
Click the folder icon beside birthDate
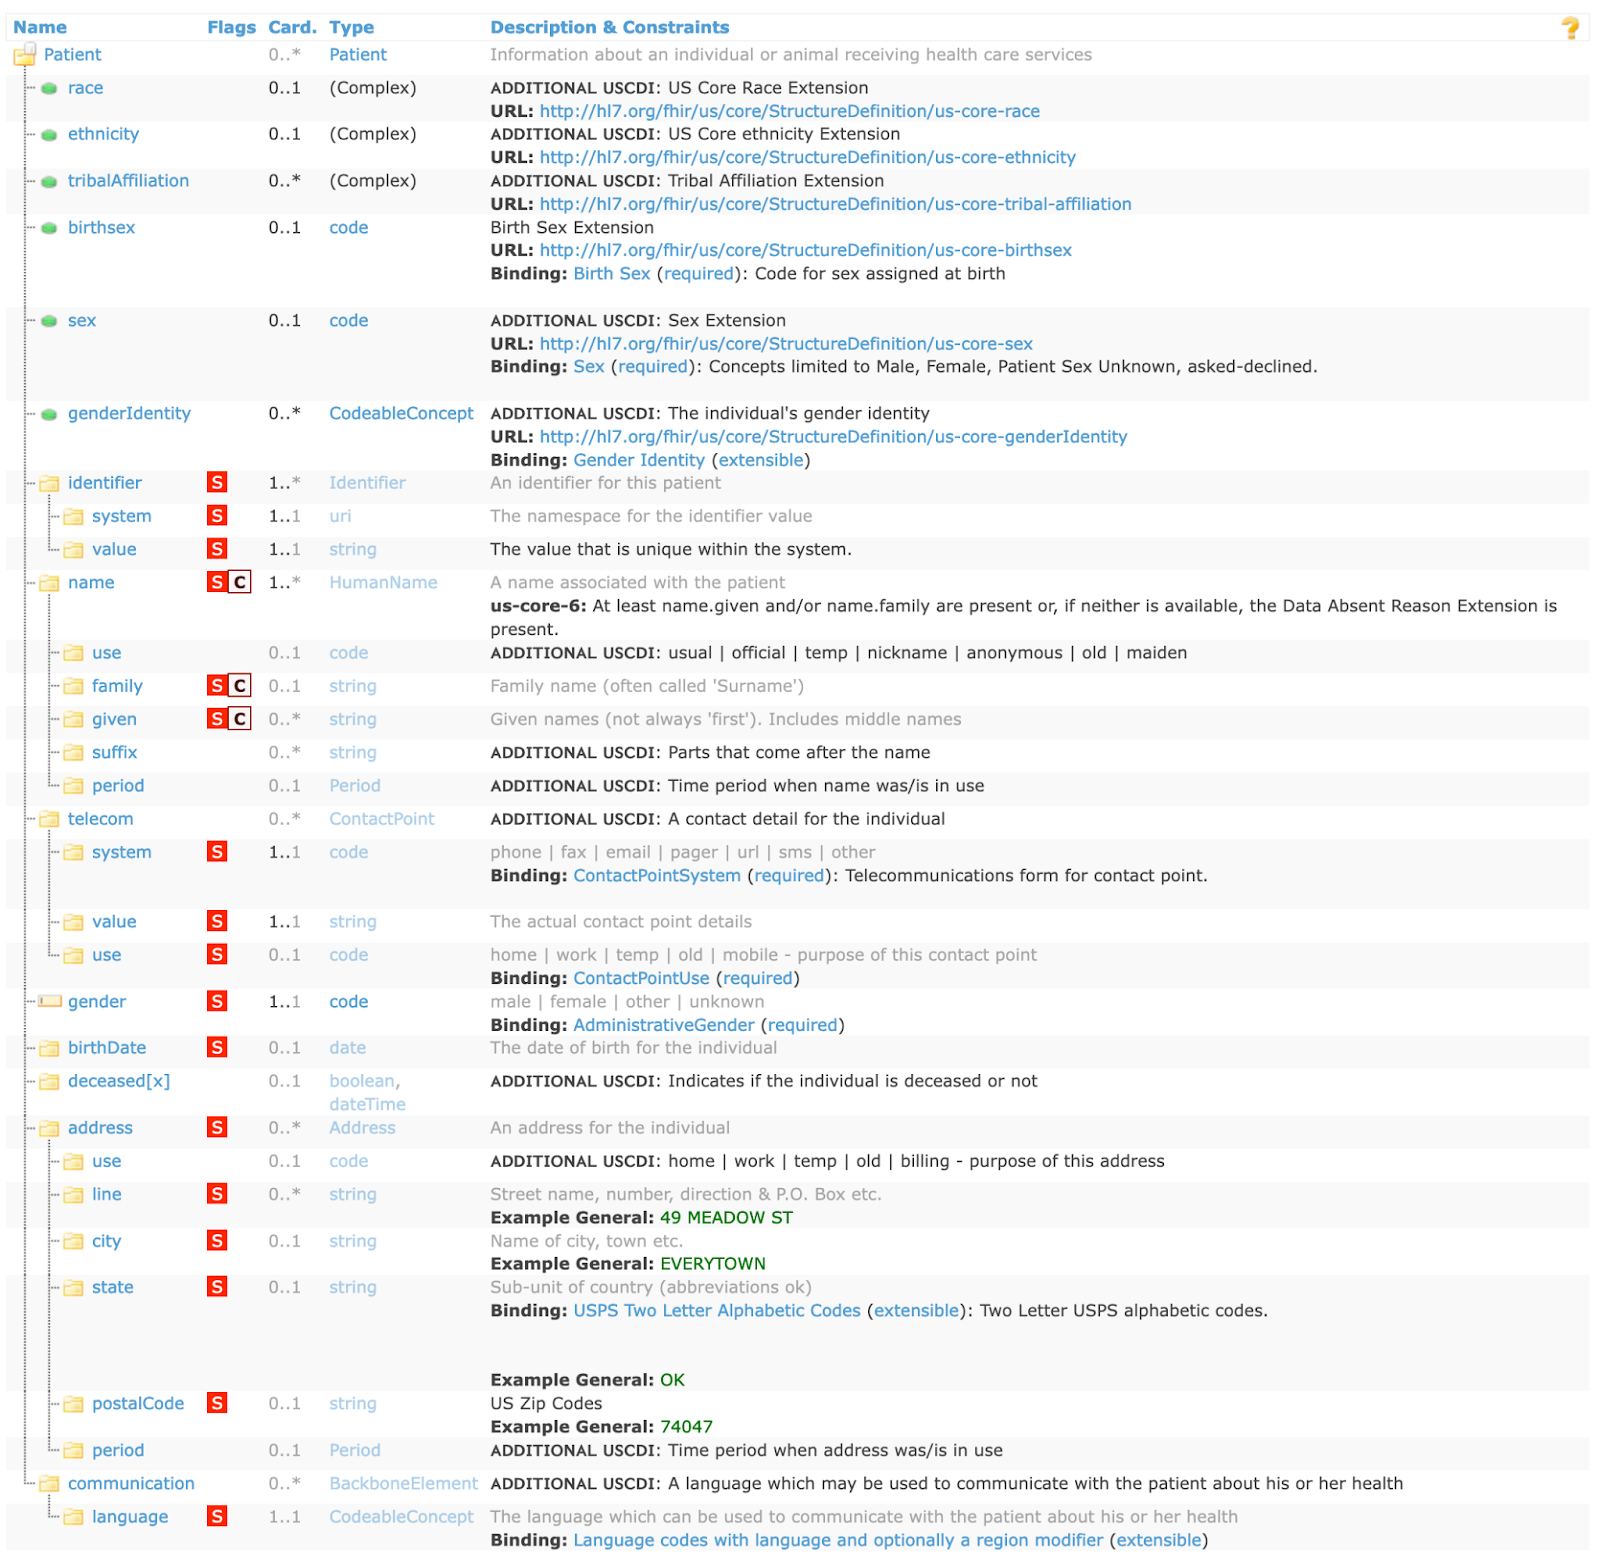[x=50, y=1048]
